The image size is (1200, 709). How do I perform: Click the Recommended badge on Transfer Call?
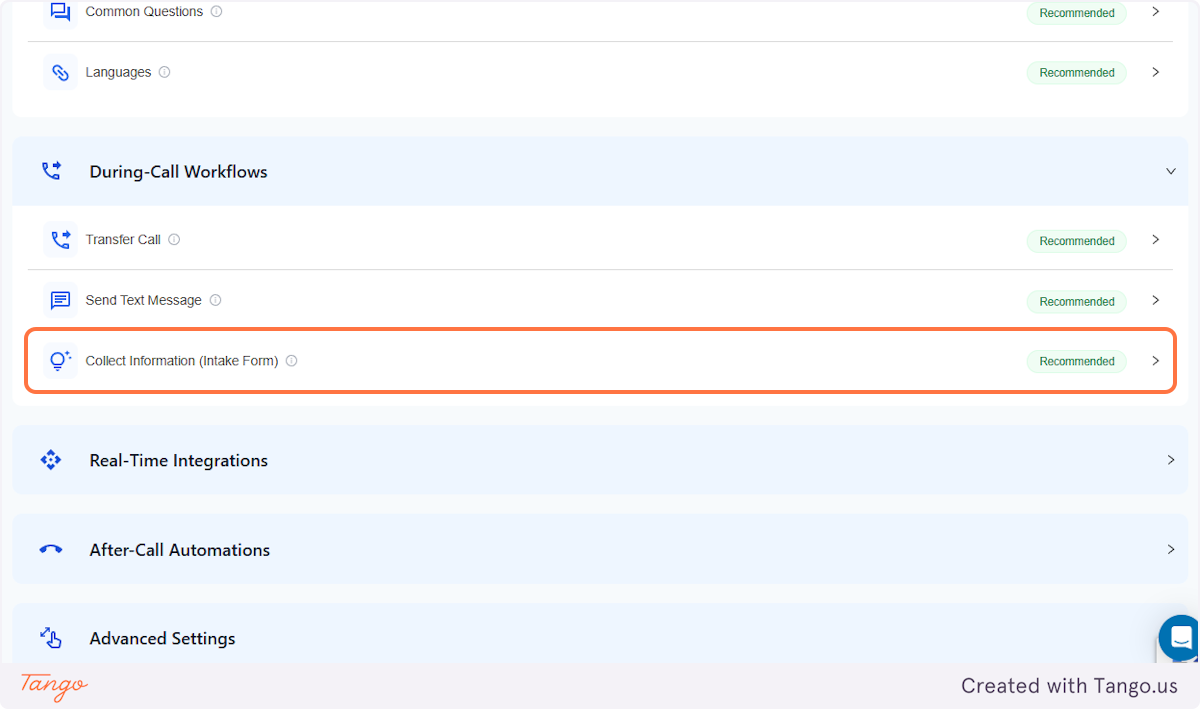tap(1076, 240)
